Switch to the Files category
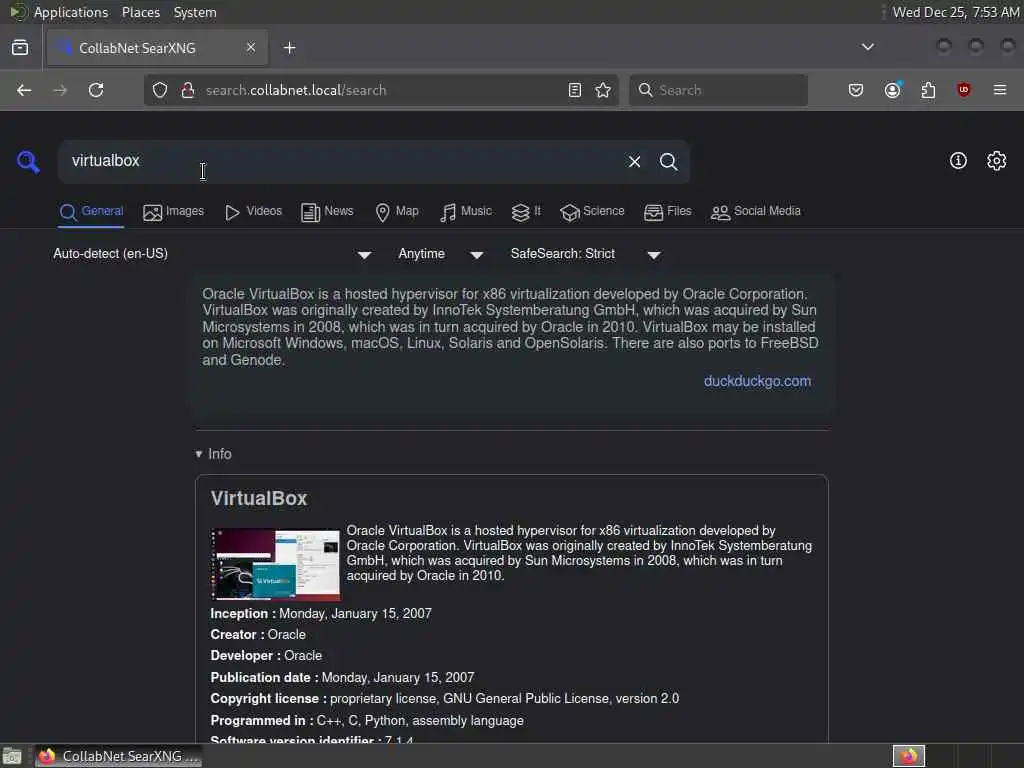 [667, 212]
